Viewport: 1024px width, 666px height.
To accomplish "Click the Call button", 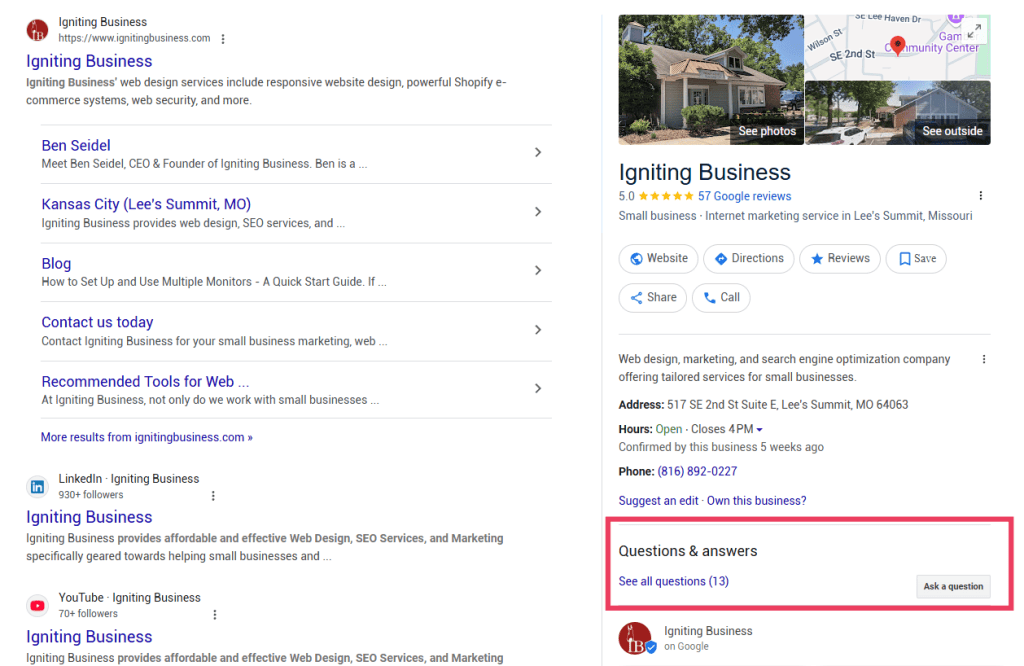I will click(721, 298).
